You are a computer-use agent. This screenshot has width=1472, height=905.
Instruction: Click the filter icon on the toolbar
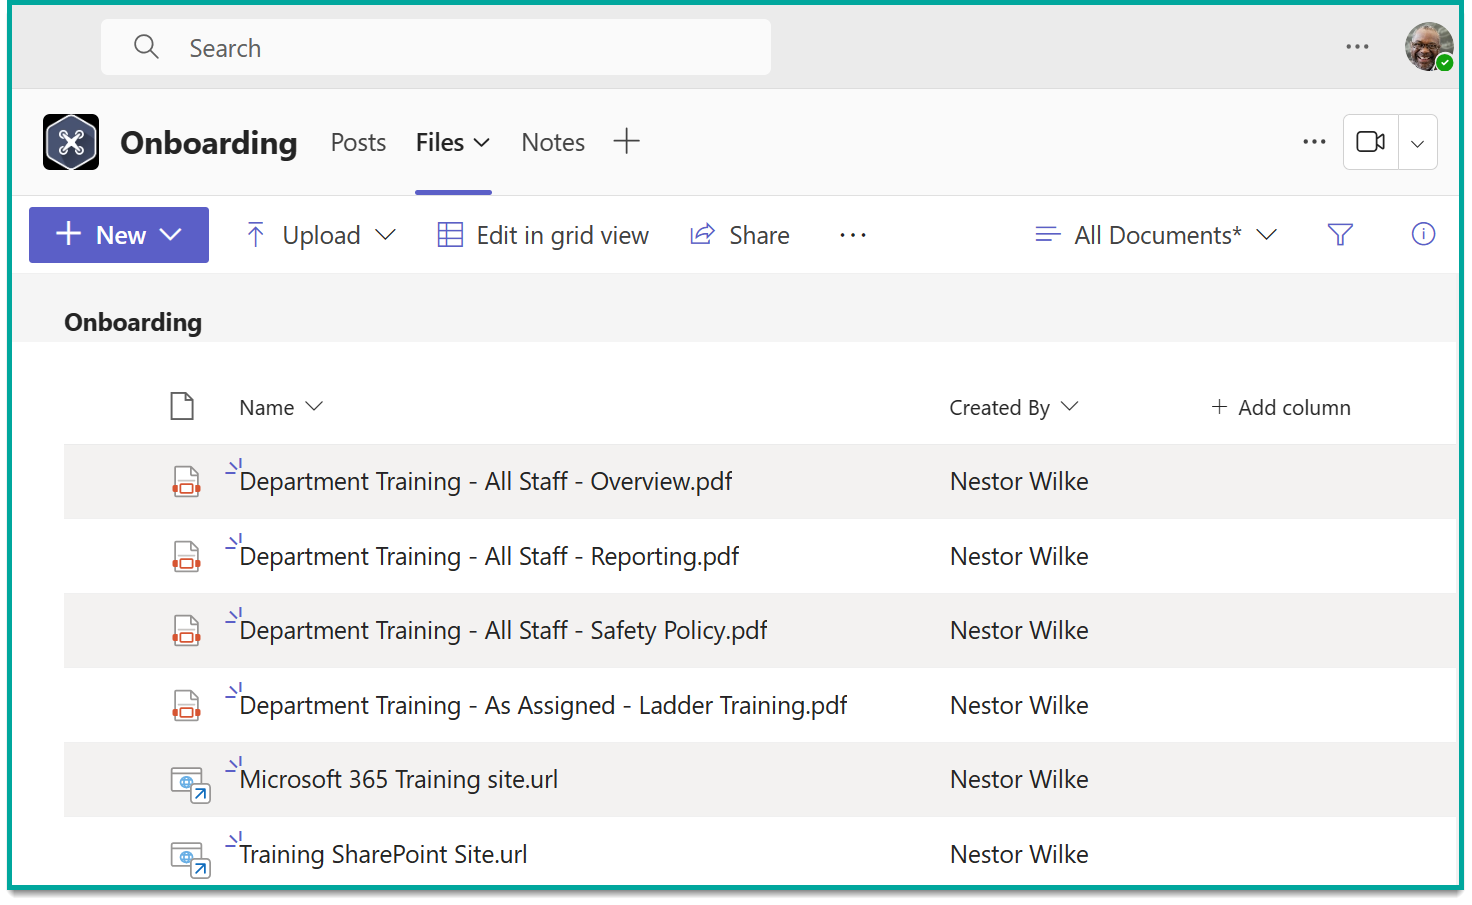click(1340, 234)
